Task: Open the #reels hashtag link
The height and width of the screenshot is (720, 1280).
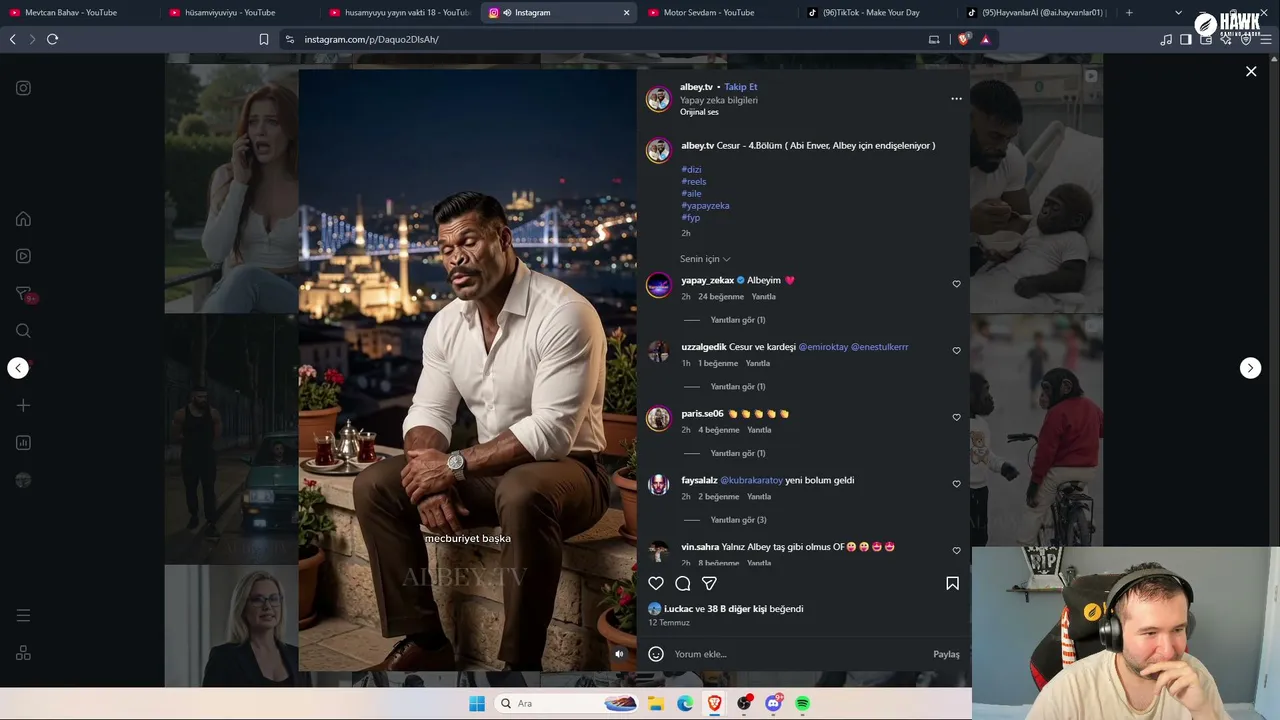Action: tap(694, 182)
